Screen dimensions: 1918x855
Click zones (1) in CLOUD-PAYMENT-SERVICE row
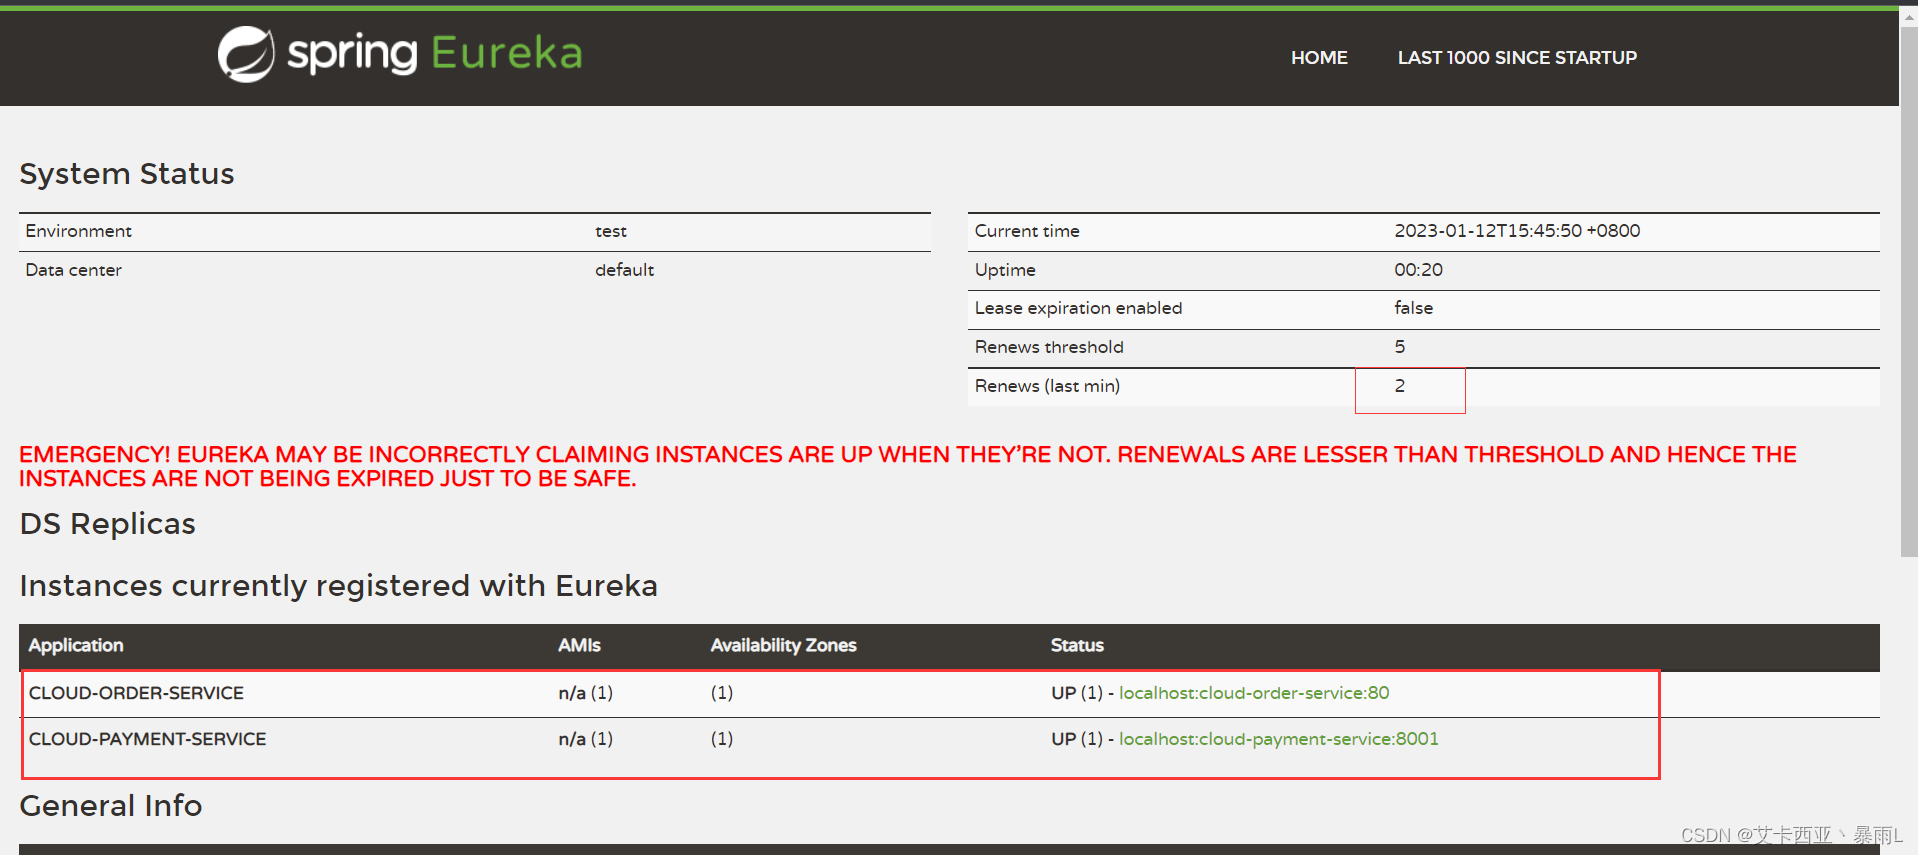pyautogui.click(x=722, y=739)
